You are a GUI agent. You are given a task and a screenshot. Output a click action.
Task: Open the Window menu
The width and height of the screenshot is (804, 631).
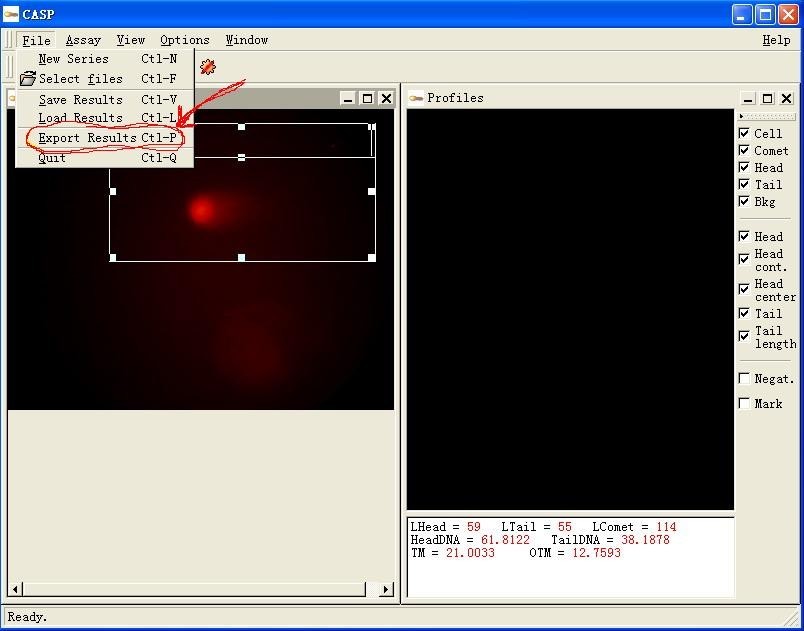246,40
